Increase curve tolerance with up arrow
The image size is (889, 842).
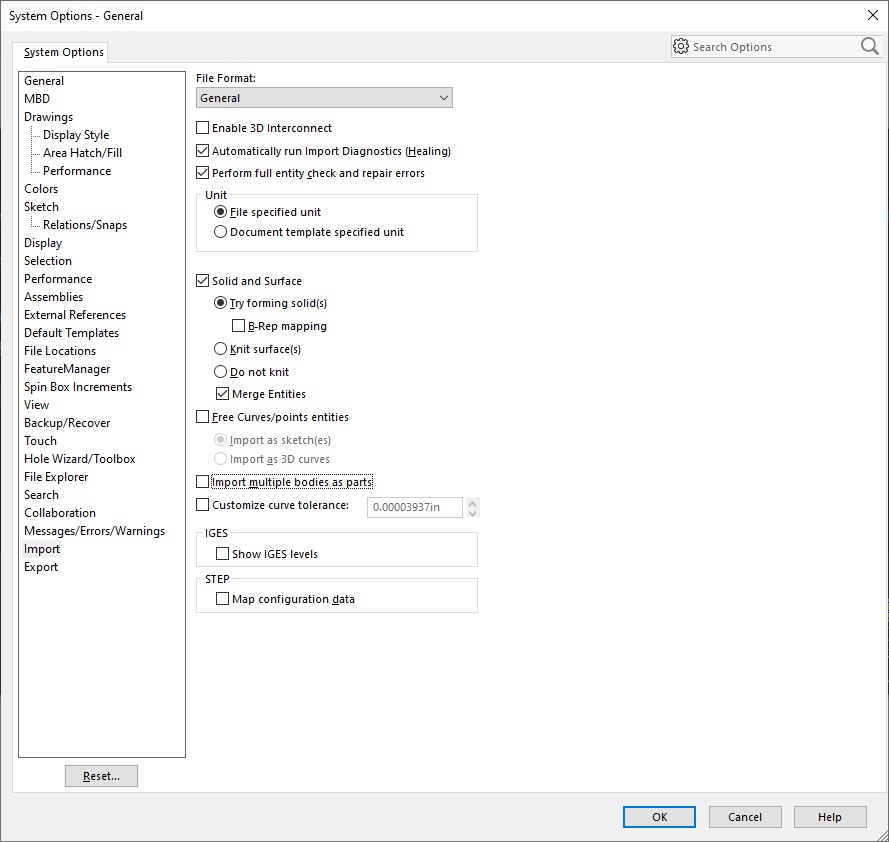point(472,502)
